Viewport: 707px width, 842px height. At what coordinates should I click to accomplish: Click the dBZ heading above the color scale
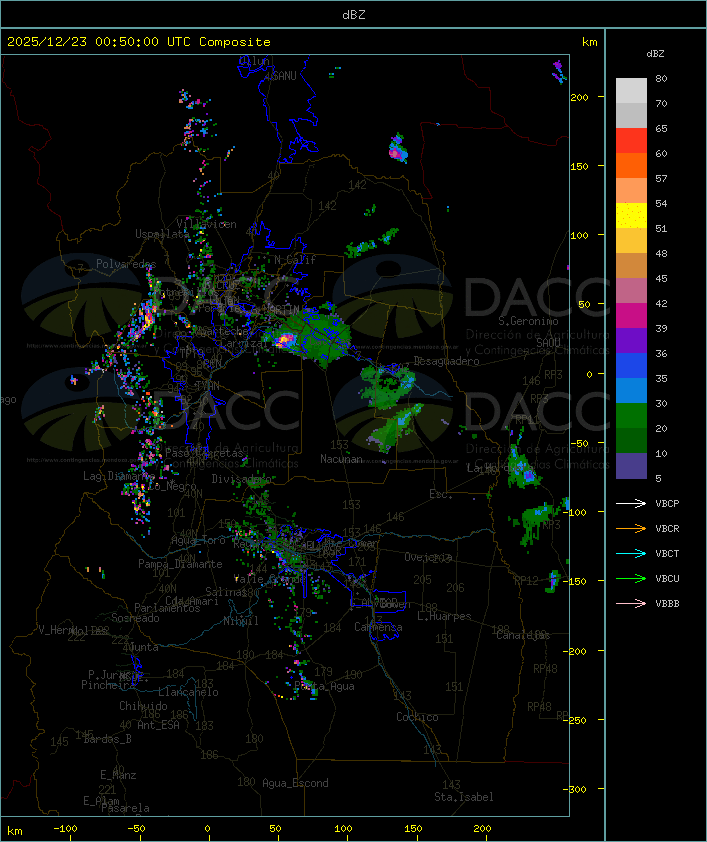(x=655, y=54)
